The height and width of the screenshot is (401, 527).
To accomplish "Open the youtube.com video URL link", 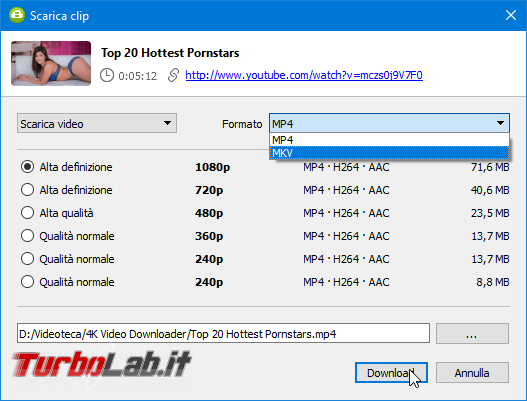I will point(304,75).
